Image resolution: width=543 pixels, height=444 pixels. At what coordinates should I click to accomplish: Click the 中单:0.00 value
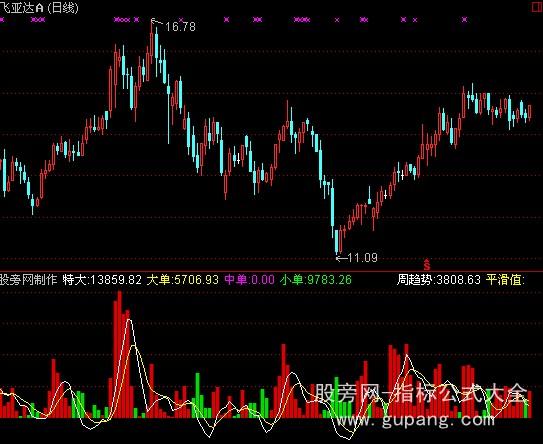coord(249,279)
